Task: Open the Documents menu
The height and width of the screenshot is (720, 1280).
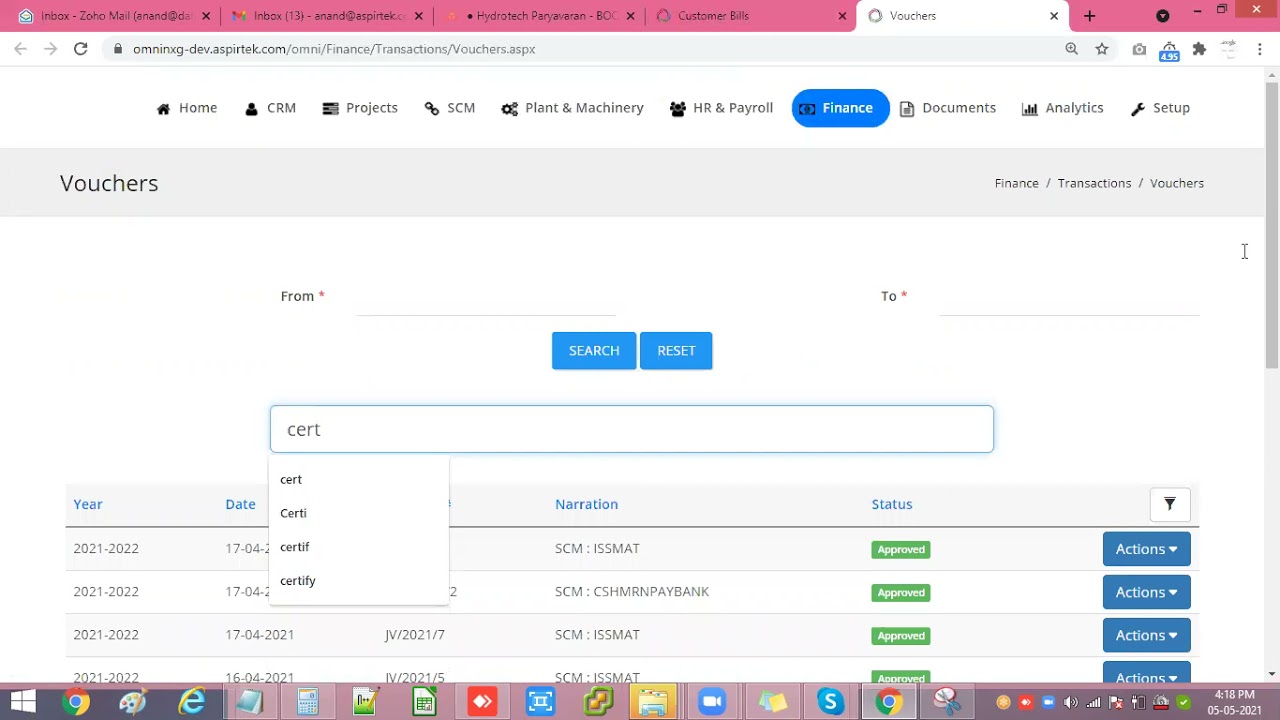Action: tap(947, 108)
